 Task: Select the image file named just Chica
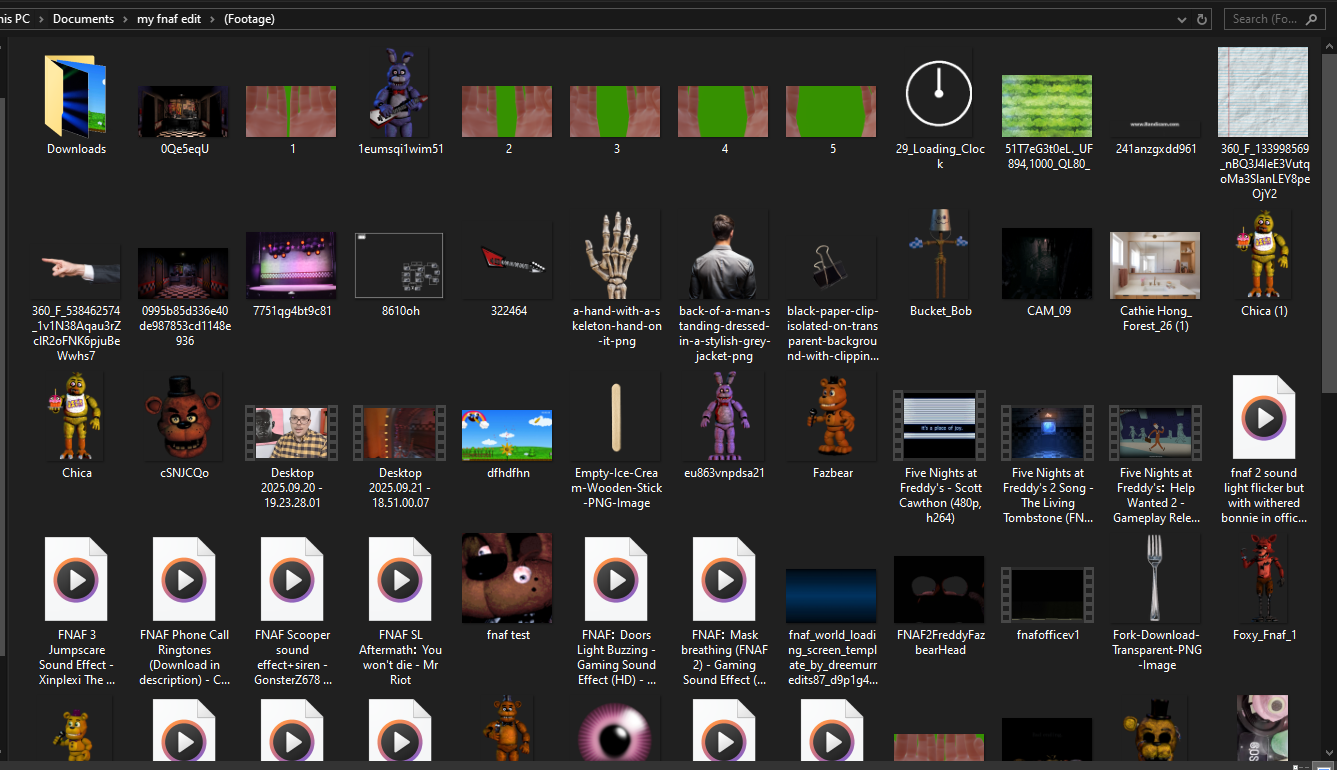click(x=76, y=417)
